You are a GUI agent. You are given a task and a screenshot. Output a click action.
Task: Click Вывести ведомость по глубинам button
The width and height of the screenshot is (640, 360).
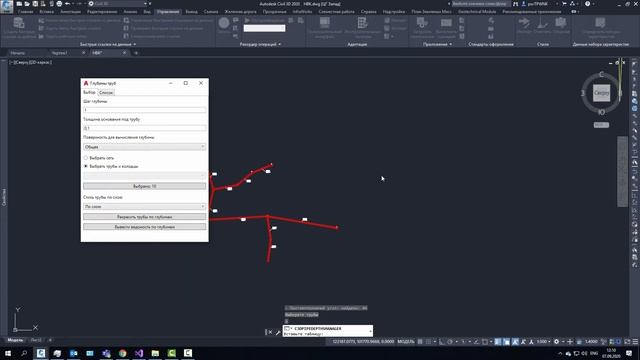[x=144, y=227]
